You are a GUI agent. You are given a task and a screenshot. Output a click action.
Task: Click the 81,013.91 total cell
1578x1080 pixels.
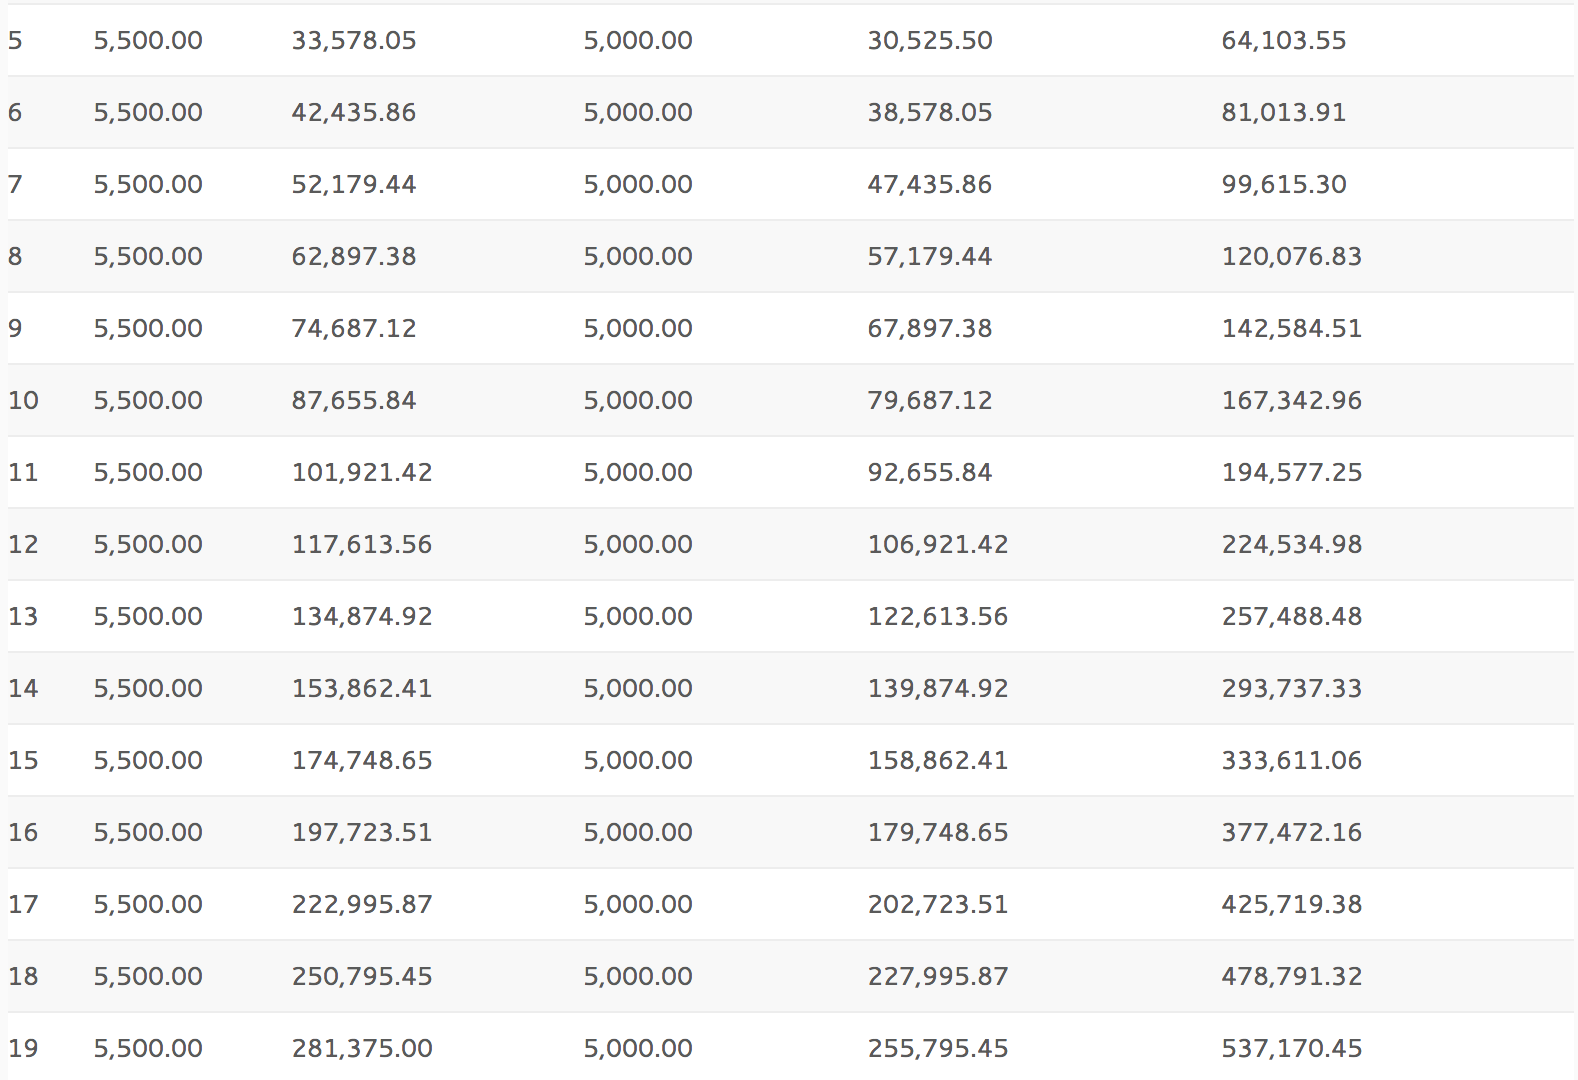pos(1284,112)
